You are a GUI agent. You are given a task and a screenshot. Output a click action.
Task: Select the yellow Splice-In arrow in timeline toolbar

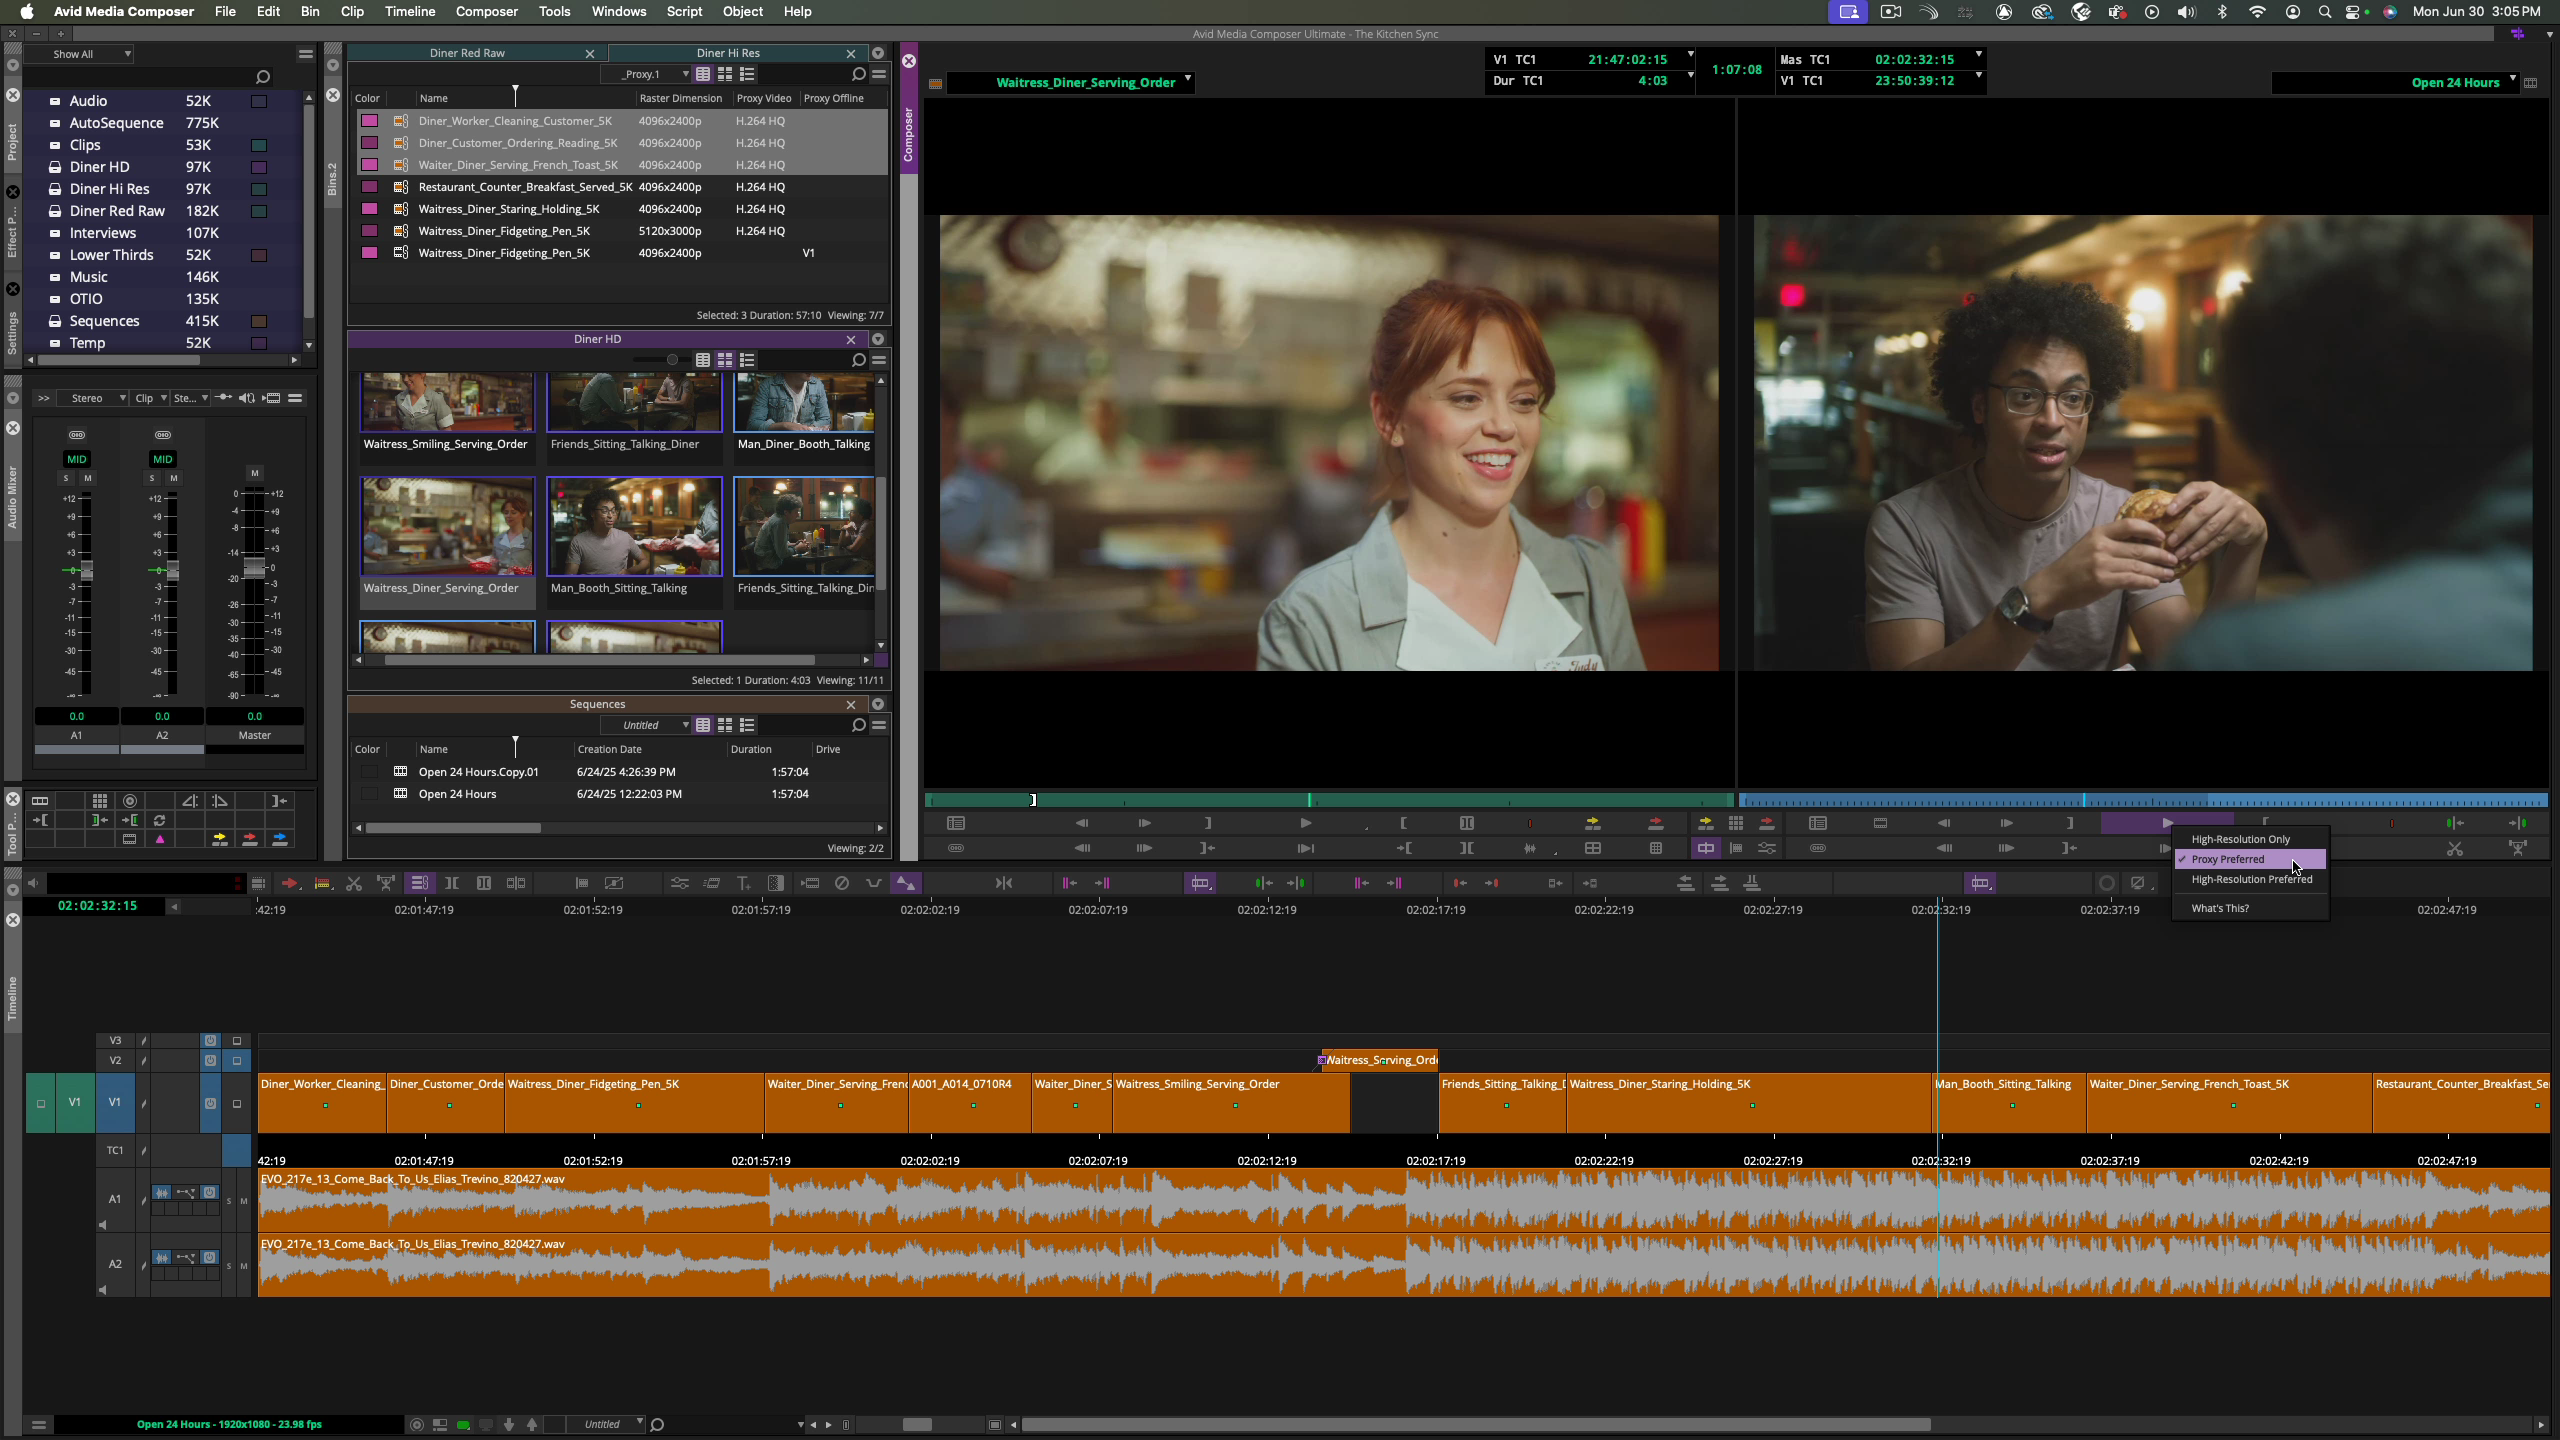click(220, 840)
